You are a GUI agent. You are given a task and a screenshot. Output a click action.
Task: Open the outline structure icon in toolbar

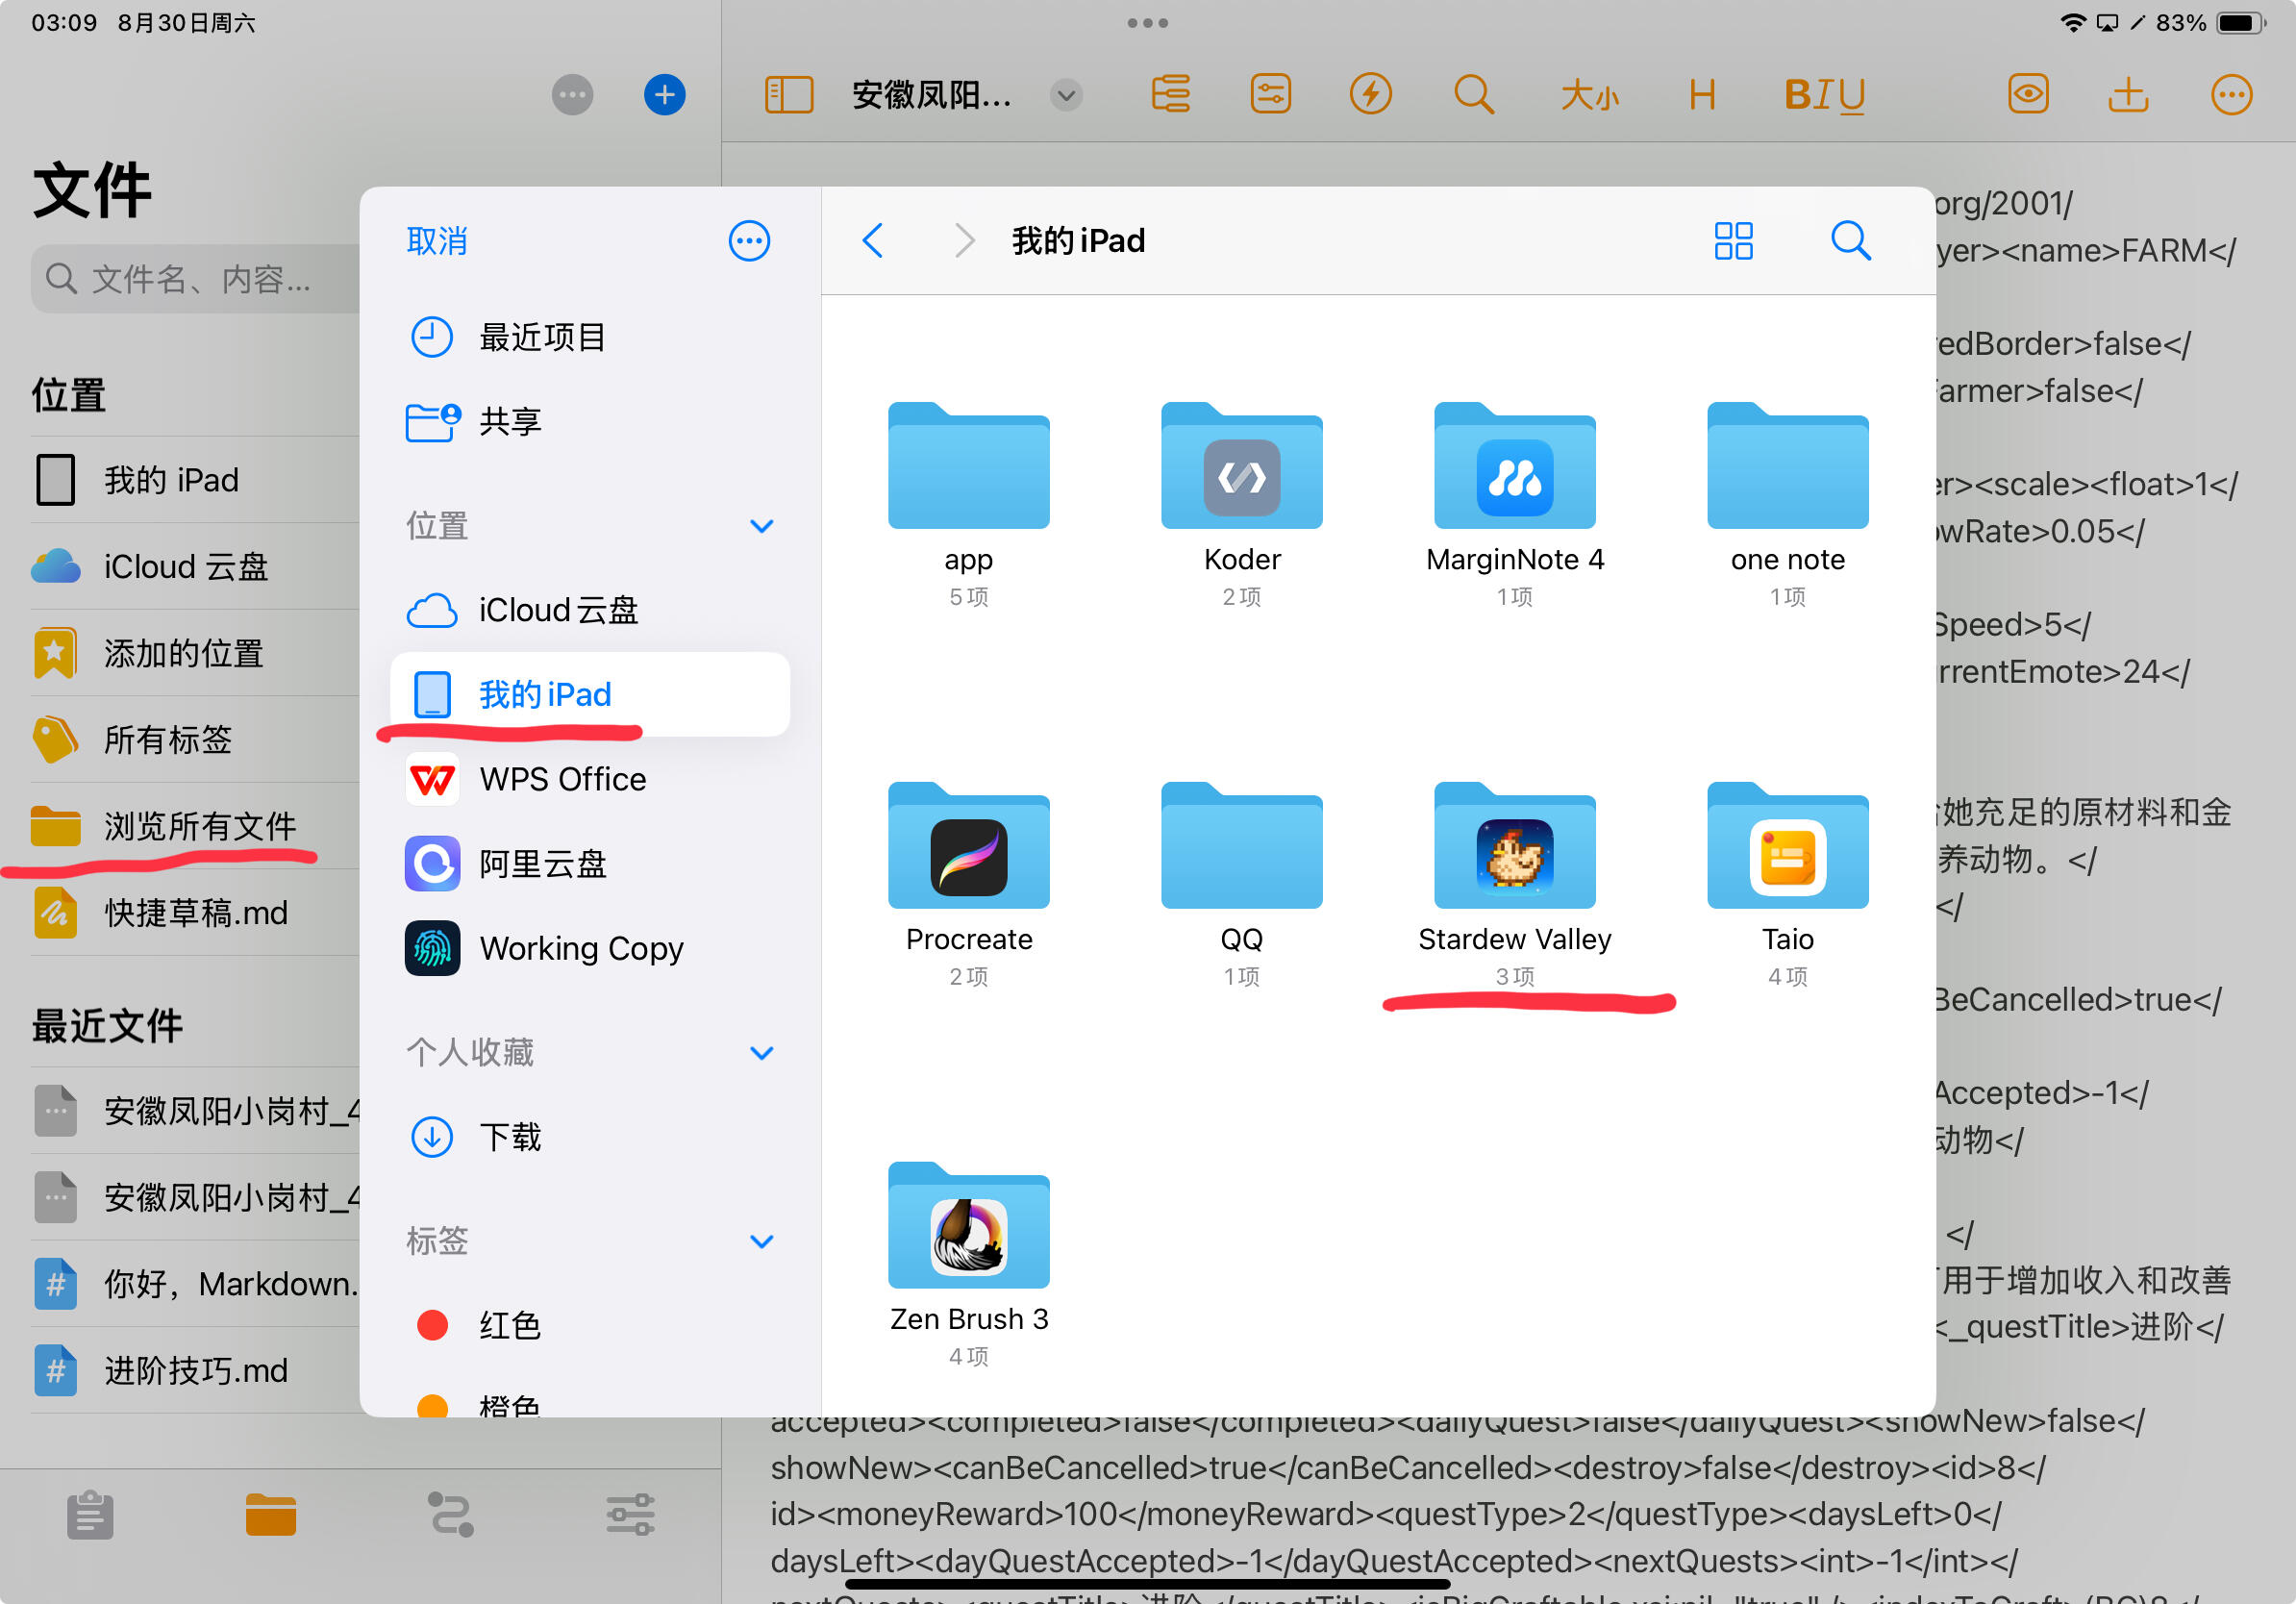(1170, 95)
